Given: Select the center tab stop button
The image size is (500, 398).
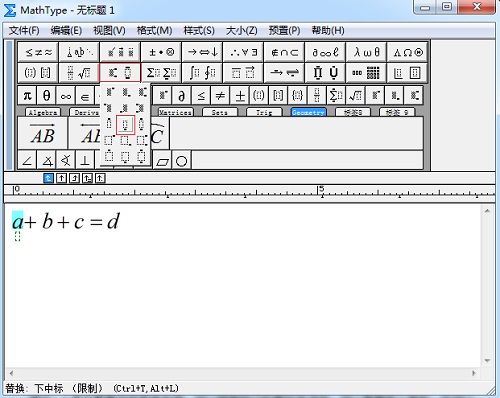Looking at the screenshot, I should [61, 178].
